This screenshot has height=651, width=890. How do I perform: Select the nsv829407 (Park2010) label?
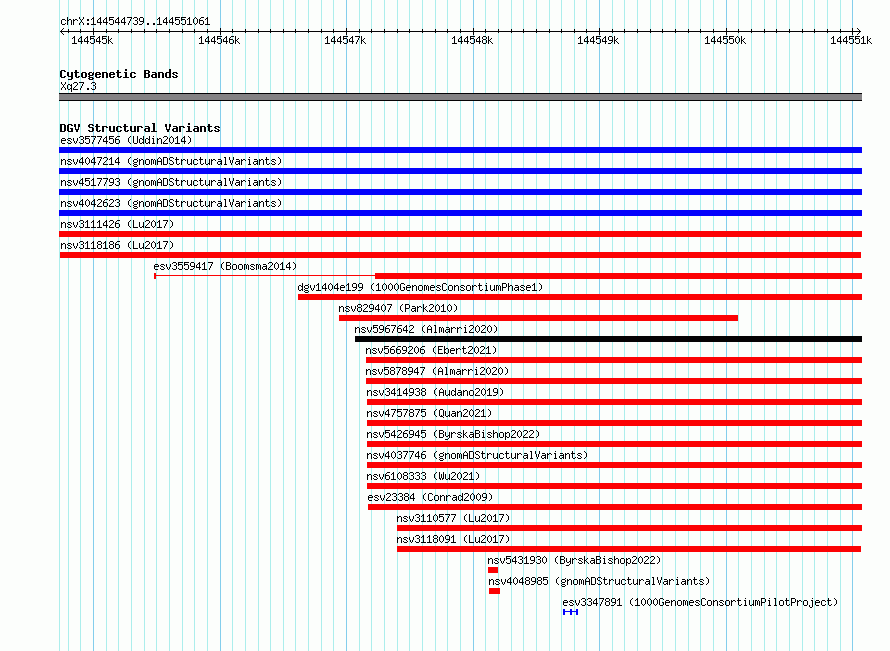[398, 308]
